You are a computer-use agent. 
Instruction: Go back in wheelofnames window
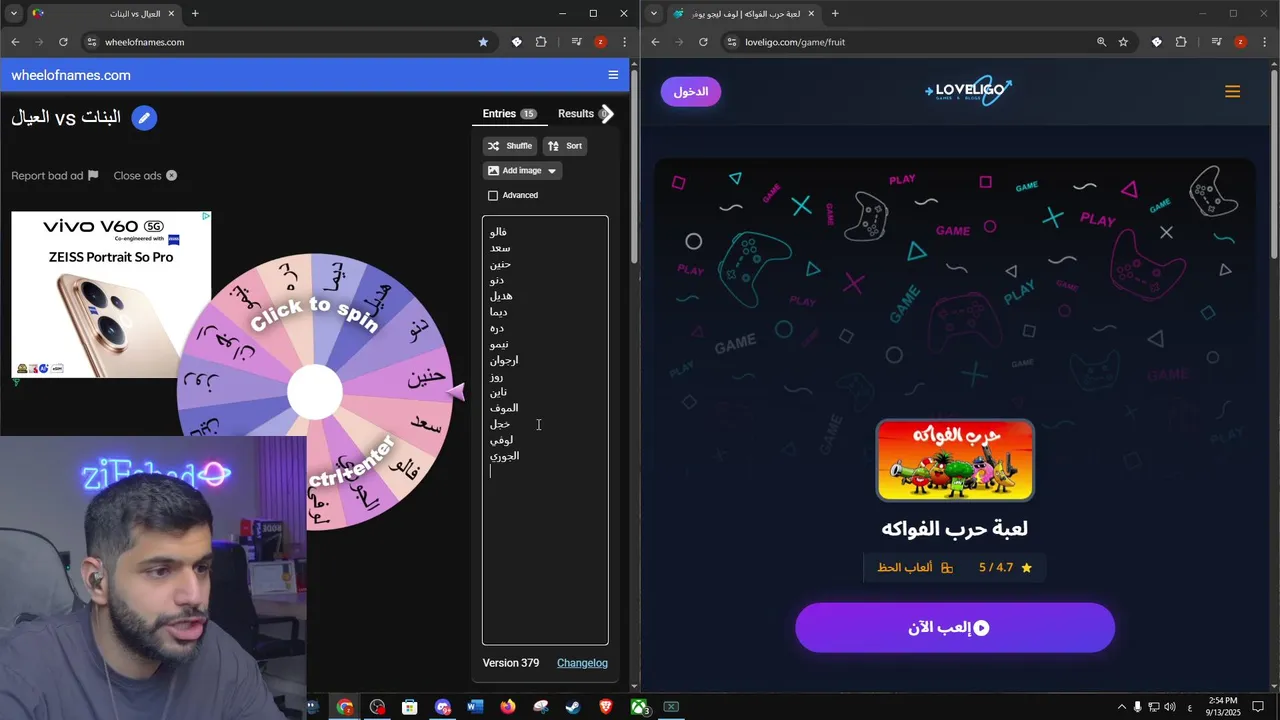coord(15,42)
